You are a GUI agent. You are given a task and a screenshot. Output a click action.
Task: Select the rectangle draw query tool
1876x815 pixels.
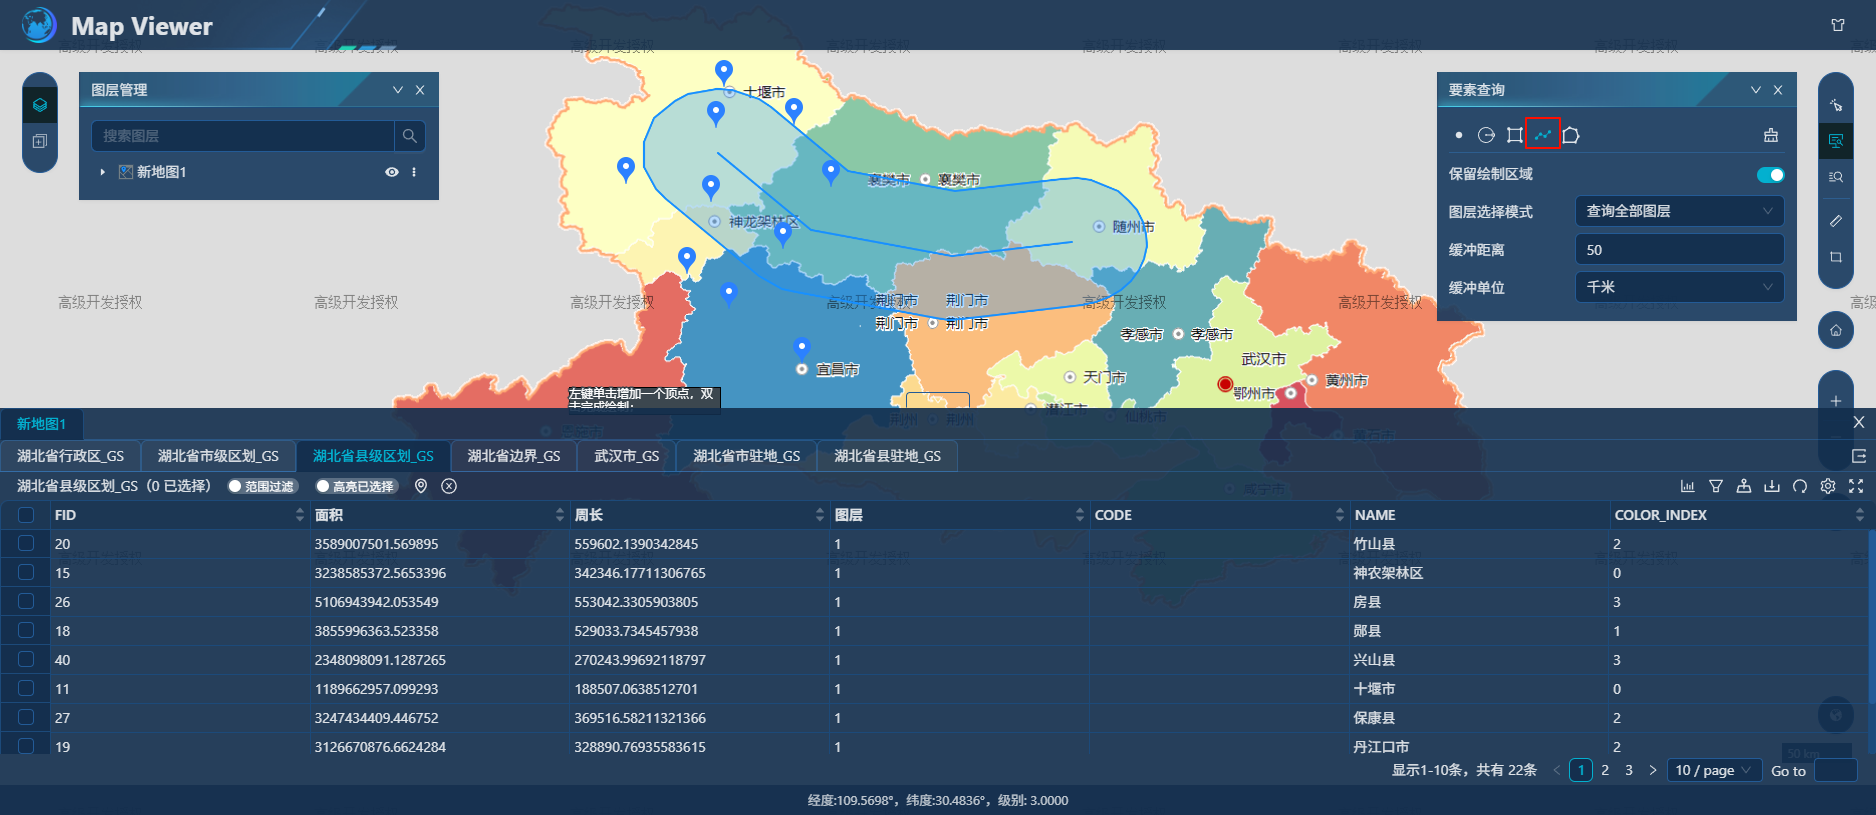1515,135
